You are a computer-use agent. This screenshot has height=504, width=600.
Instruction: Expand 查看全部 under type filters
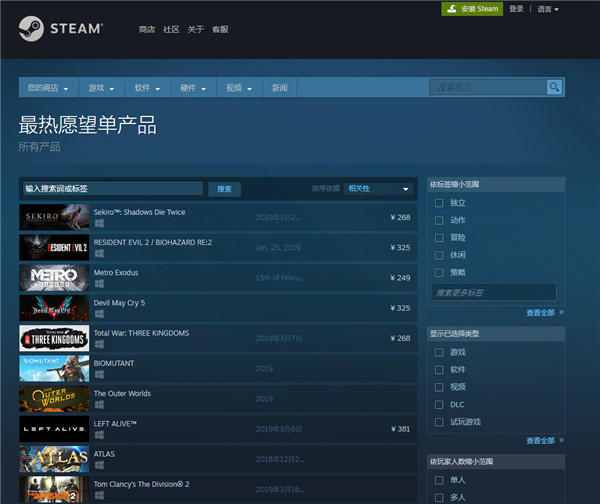point(540,440)
